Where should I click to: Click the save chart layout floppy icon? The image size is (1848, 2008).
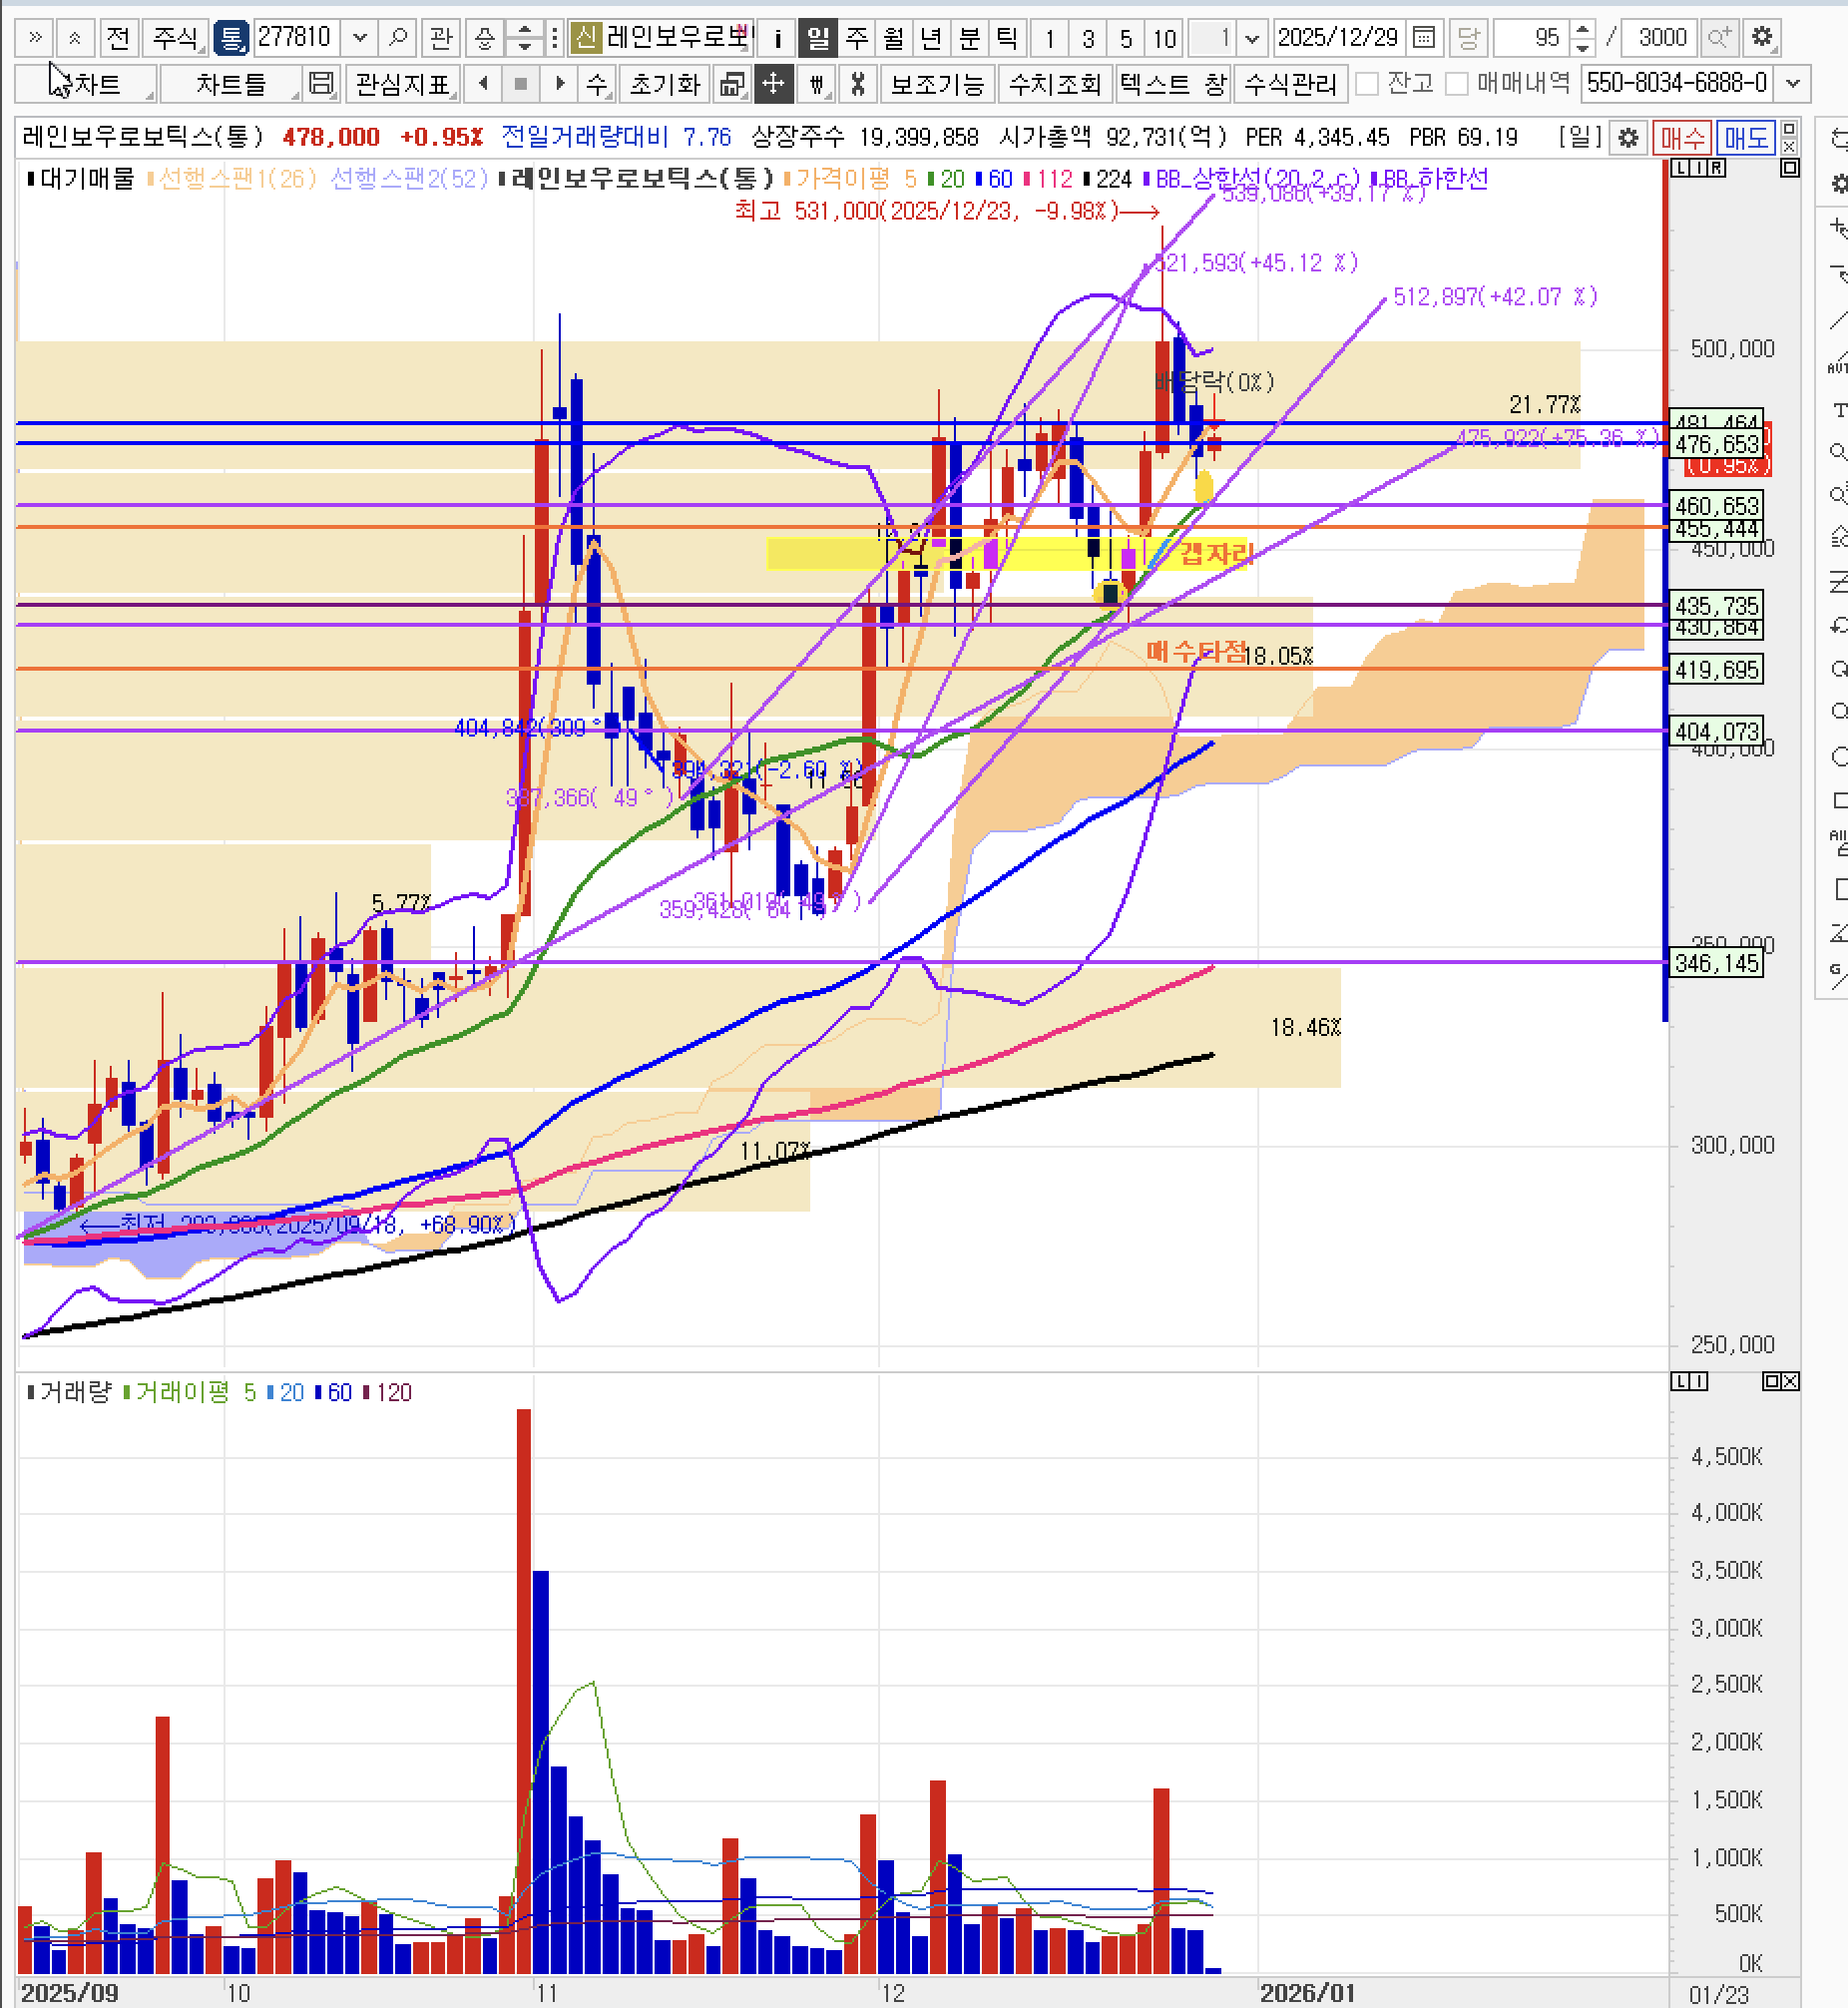[x=321, y=84]
